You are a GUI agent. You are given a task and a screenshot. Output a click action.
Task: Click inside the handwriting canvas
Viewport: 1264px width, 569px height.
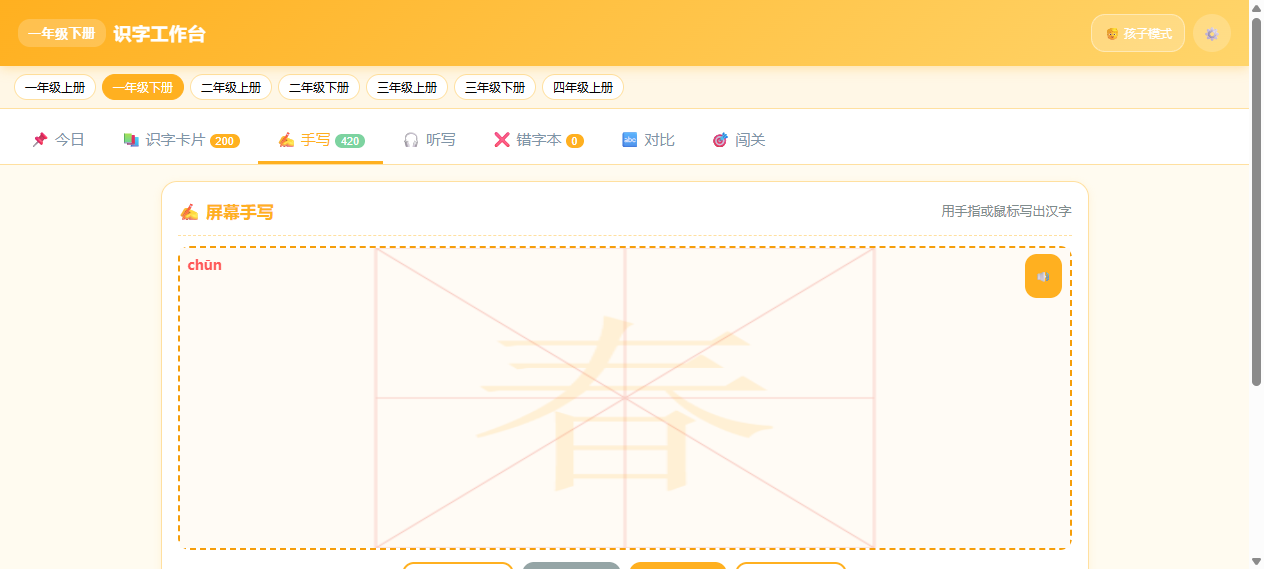tap(625, 398)
